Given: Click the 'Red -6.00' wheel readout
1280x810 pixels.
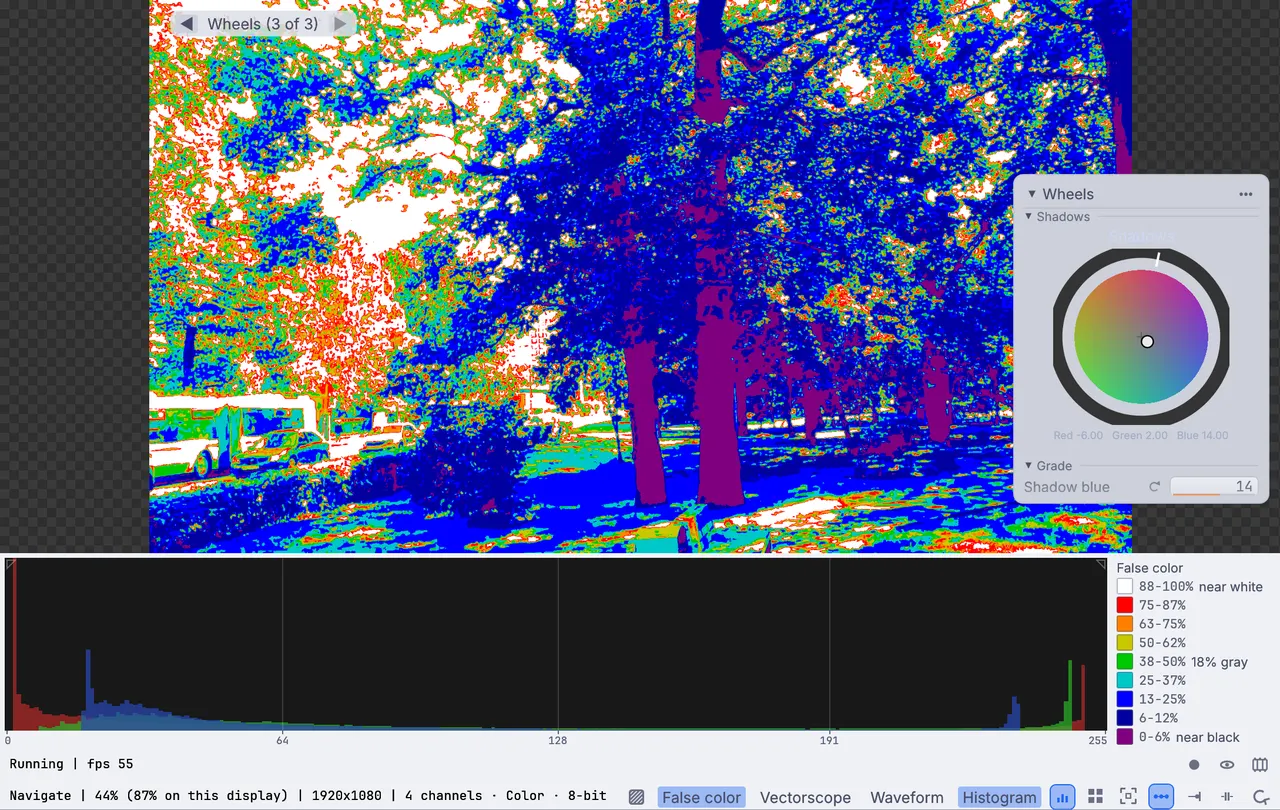Looking at the screenshot, I should click(1078, 435).
